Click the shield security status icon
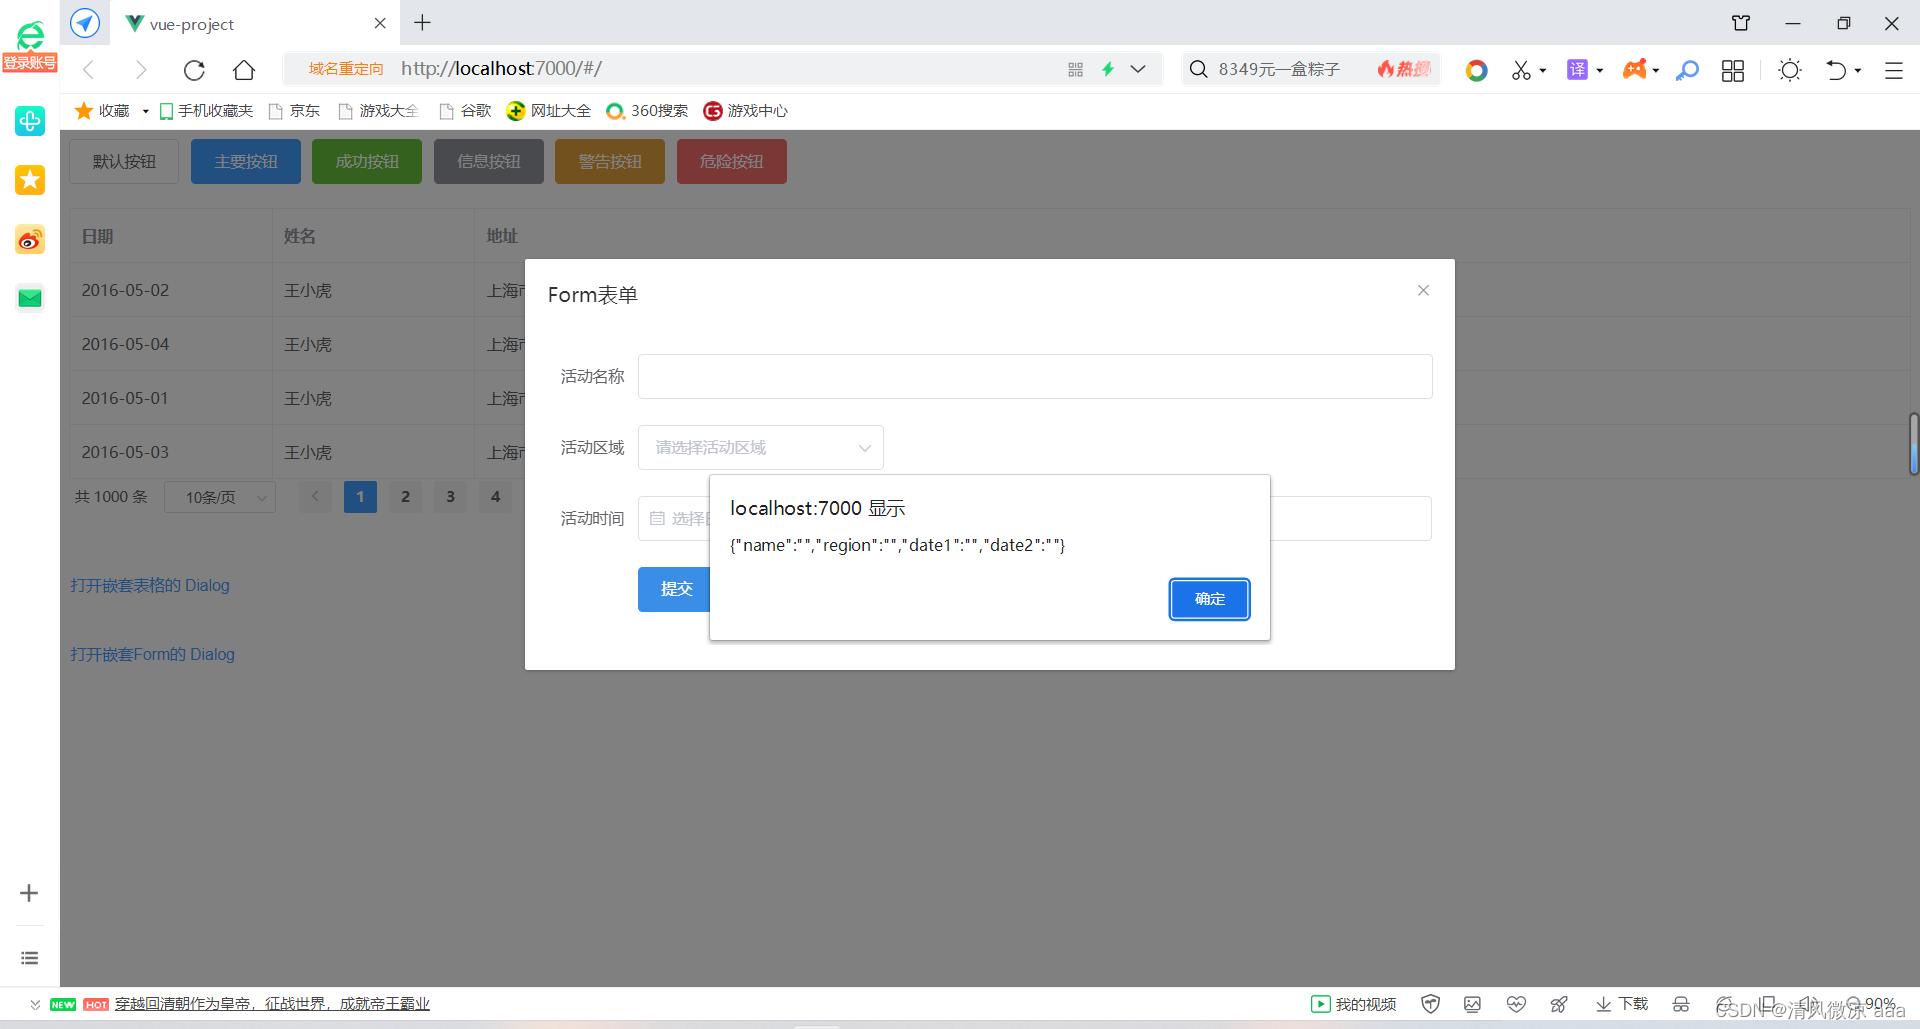Viewport: 1920px width, 1029px height. coord(1430,1004)
